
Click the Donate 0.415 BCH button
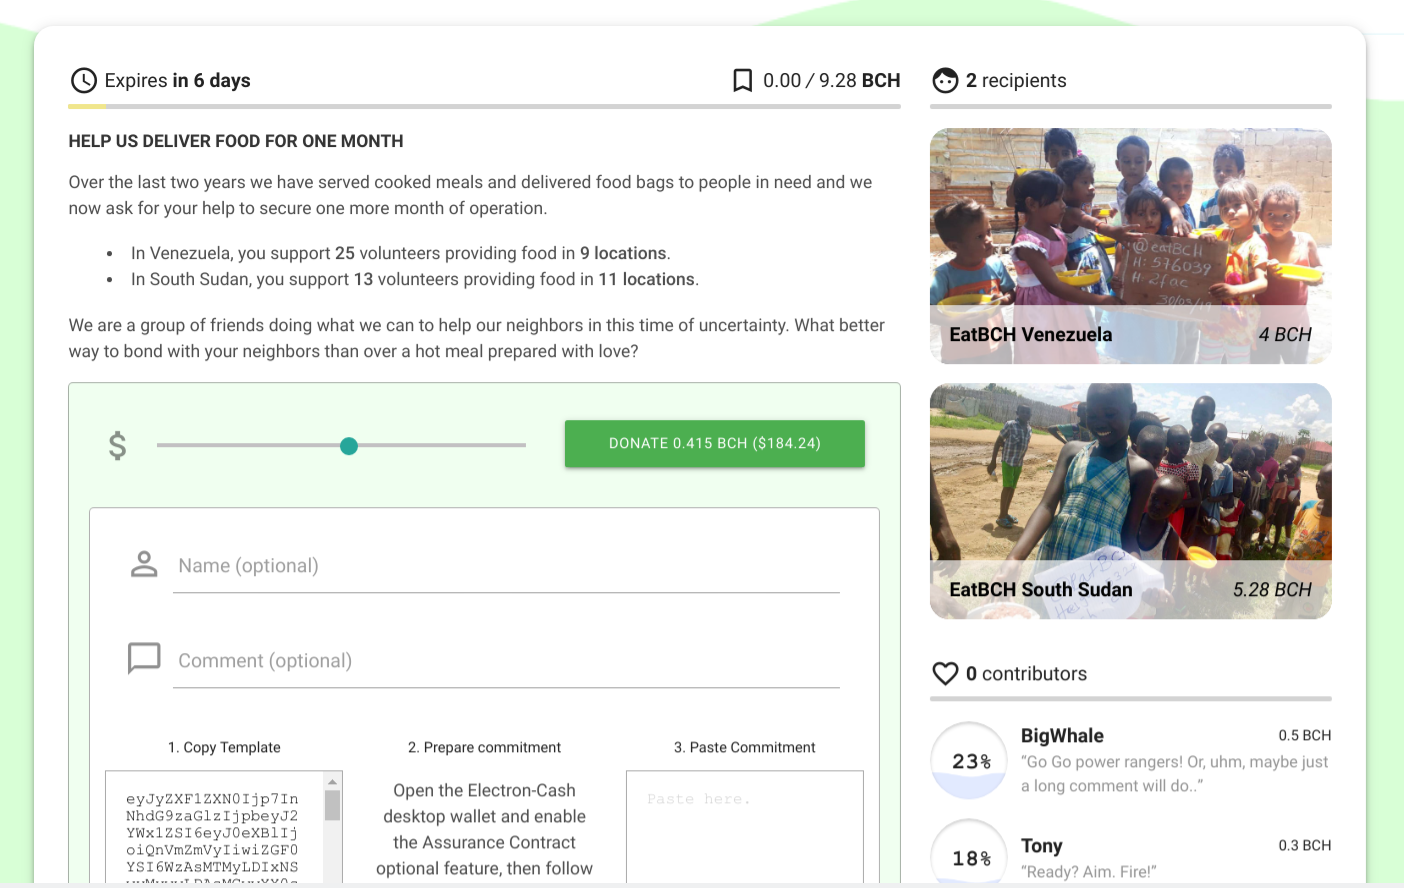tap(715, 444)
